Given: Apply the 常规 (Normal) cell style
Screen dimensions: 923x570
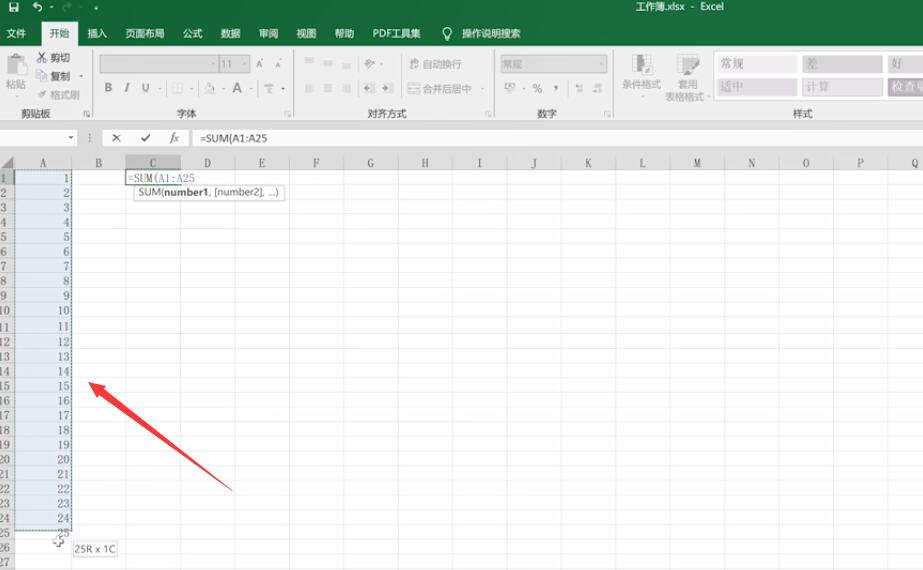Looking at the screenshot, I should click(x=756, y=64).
